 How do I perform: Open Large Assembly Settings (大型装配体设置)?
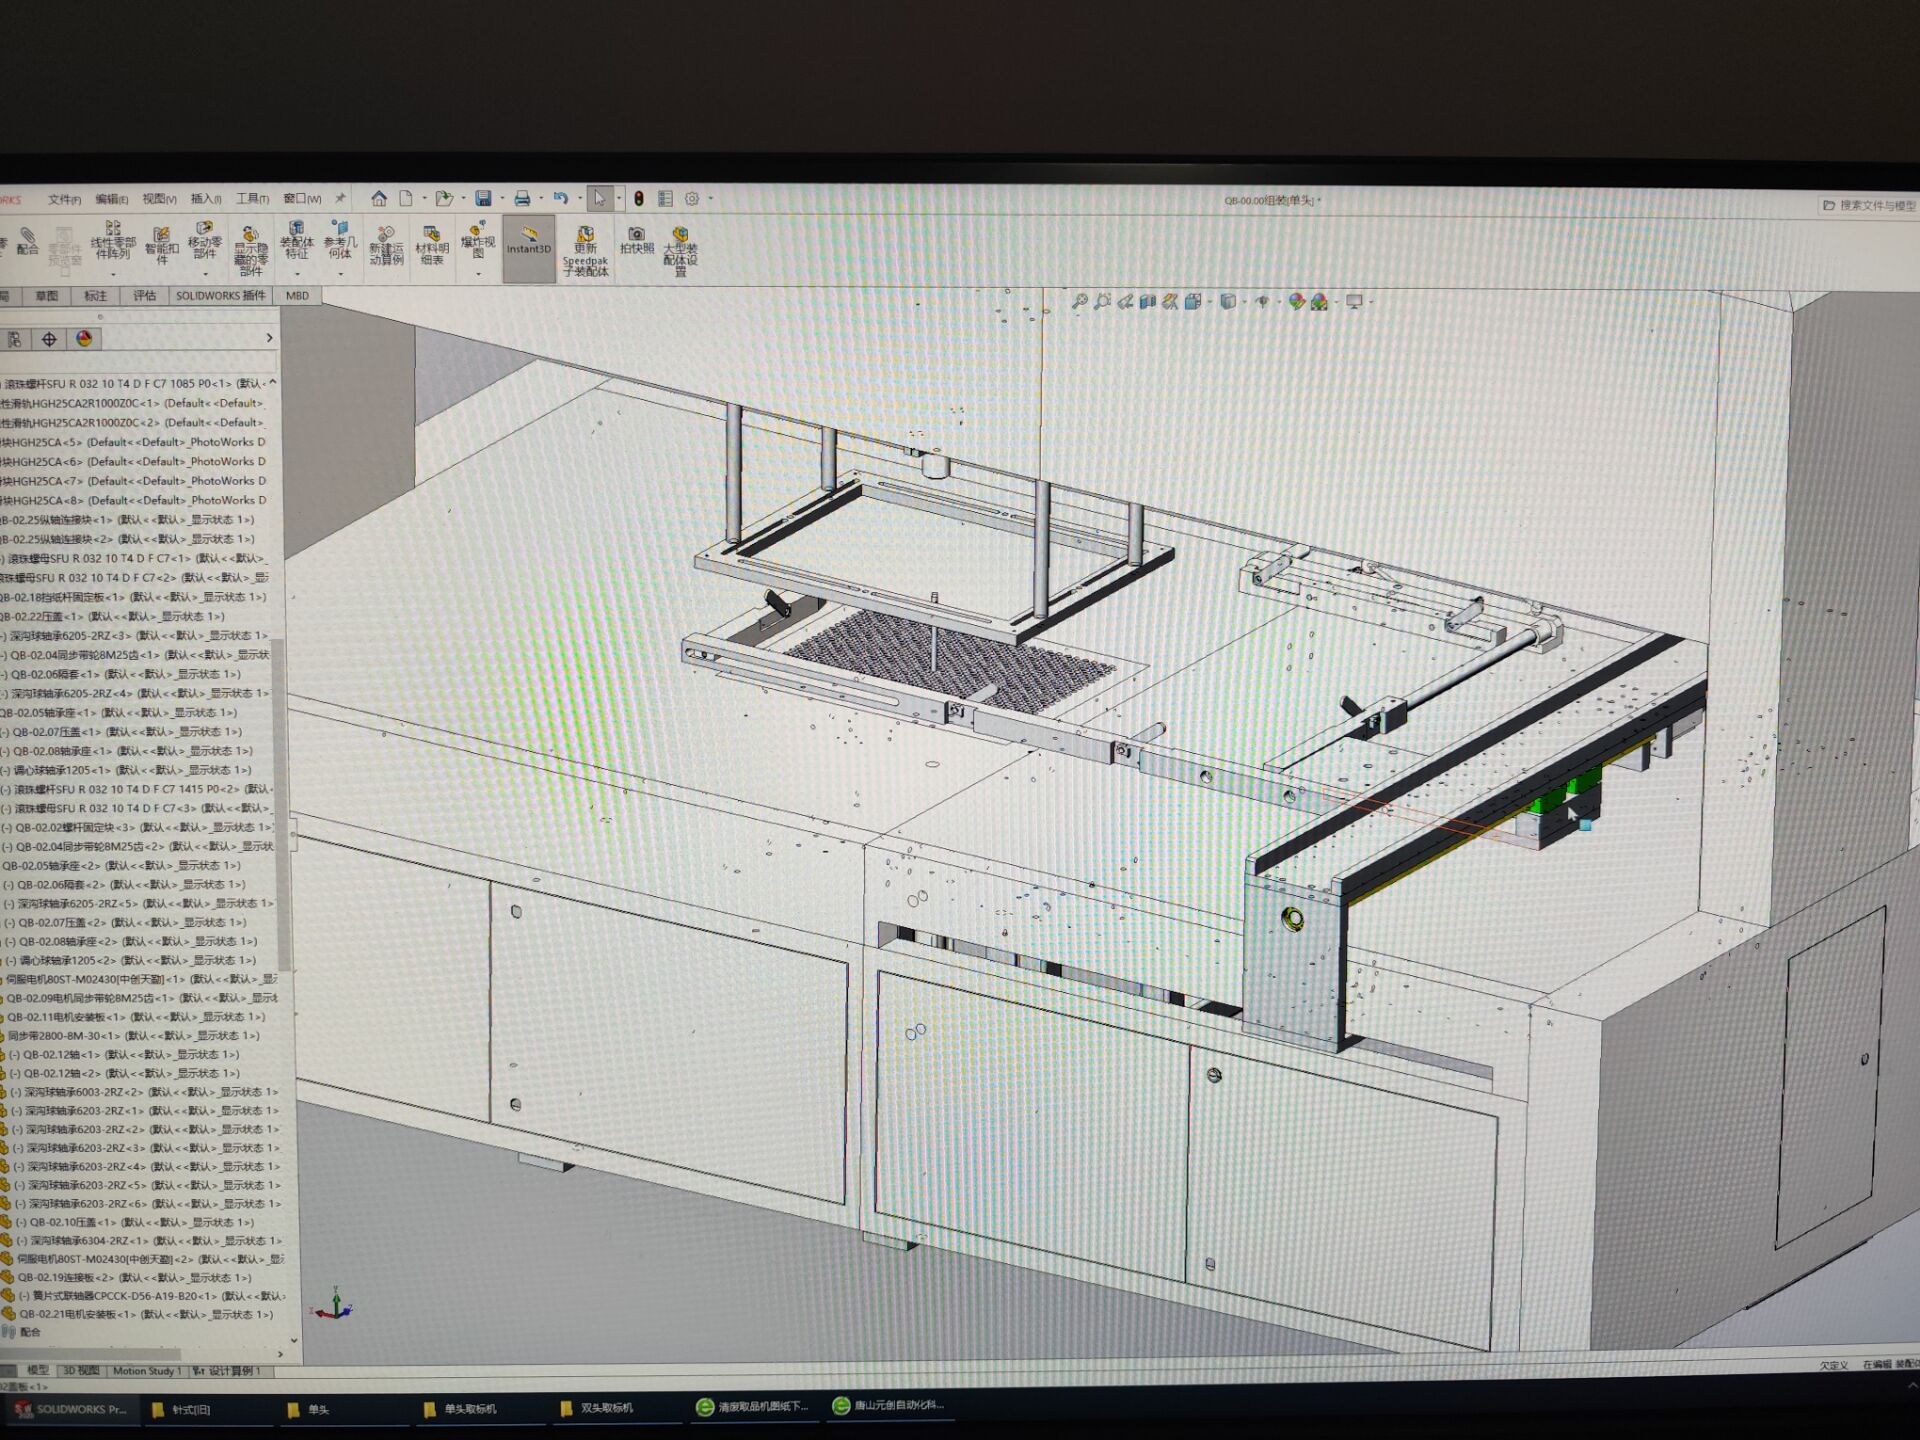click(x=680, y=252)
